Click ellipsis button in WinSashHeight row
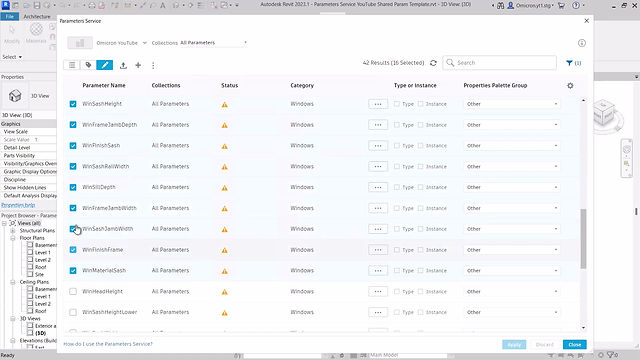This screenshot has height=360, width=640. [x=378, y=104]
